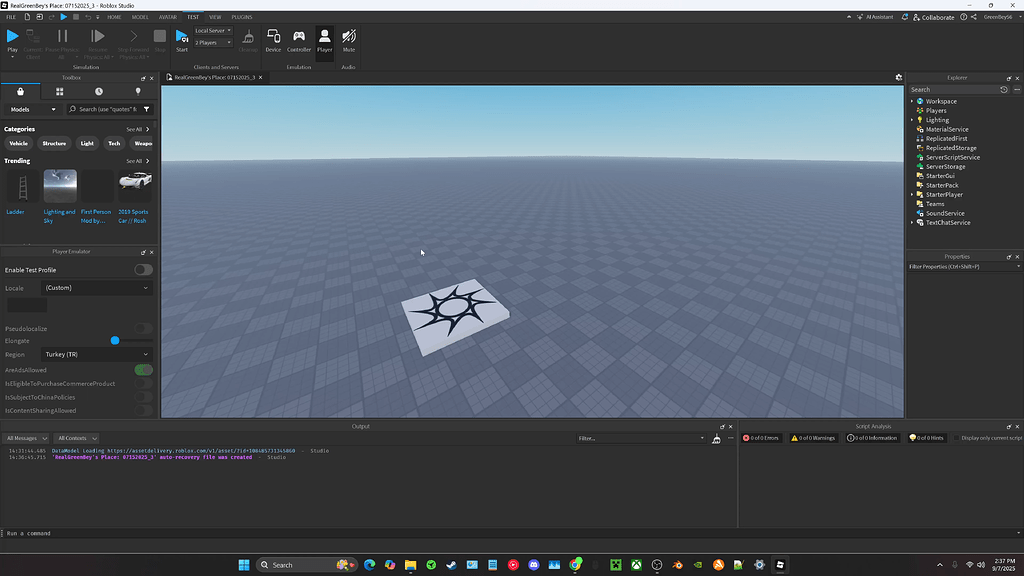Screen dimensions: 1024x576
Task: Click See All next to Categories
Action: tap(137, 129)
